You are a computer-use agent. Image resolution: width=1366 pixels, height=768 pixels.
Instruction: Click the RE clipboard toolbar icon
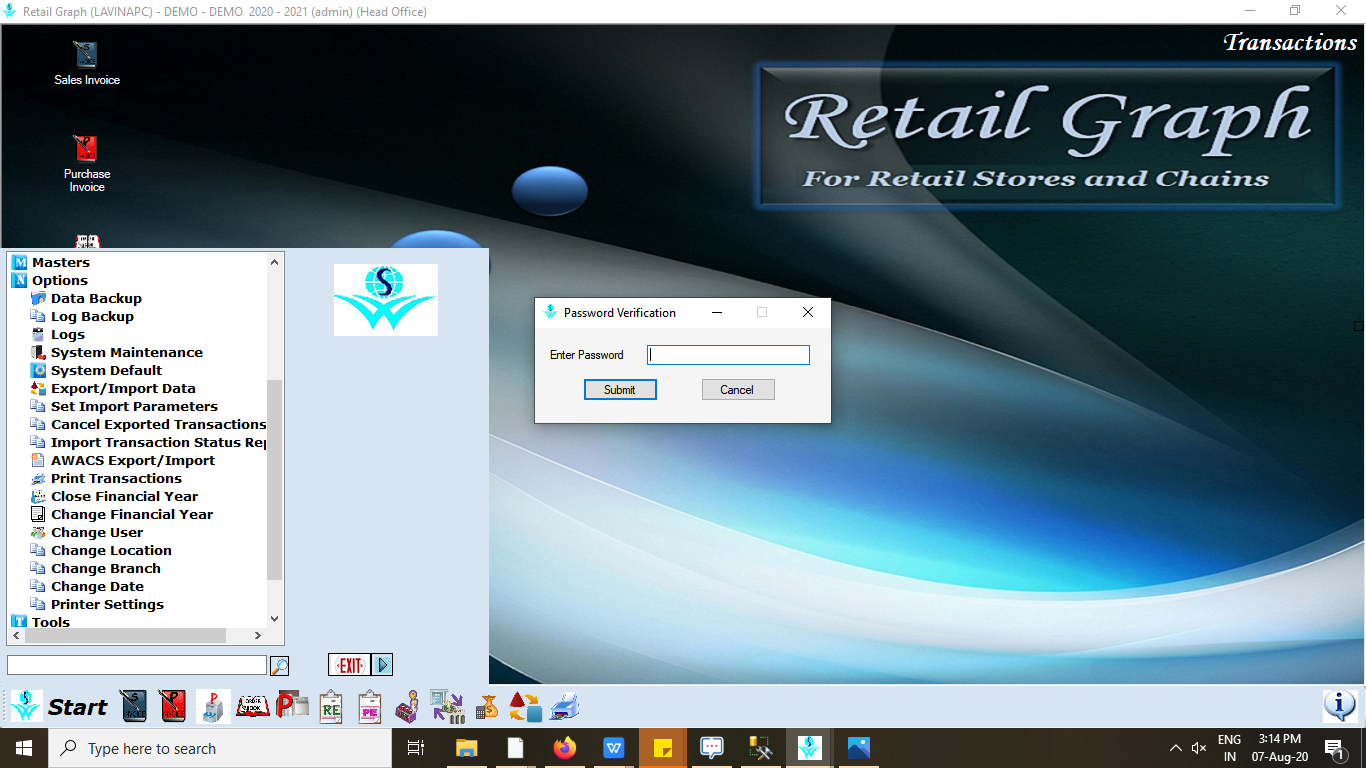coord(331,706)
